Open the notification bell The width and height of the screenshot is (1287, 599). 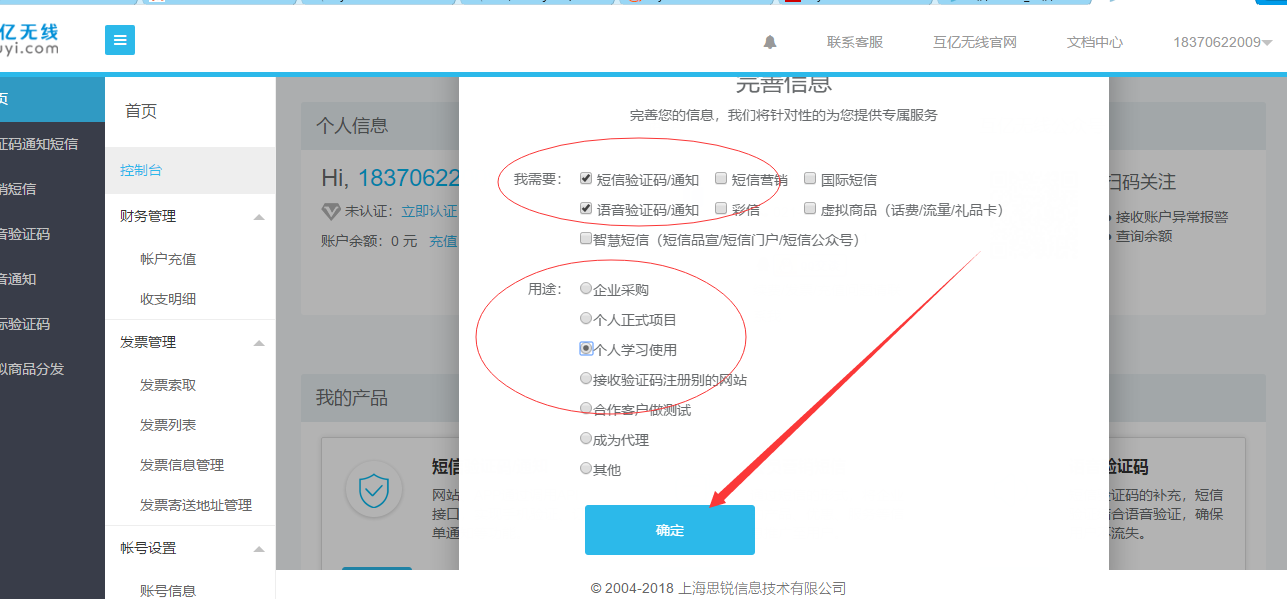[770, 42]
